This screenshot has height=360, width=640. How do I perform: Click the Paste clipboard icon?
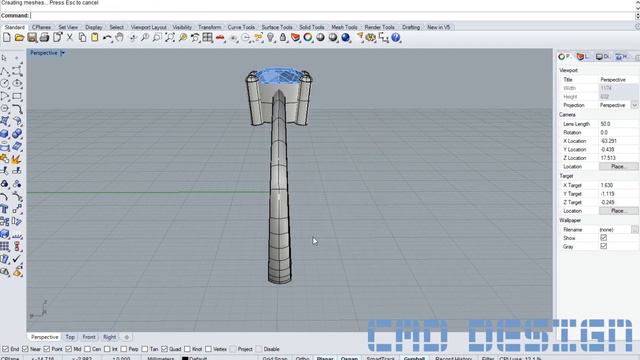tap(95, 38)
